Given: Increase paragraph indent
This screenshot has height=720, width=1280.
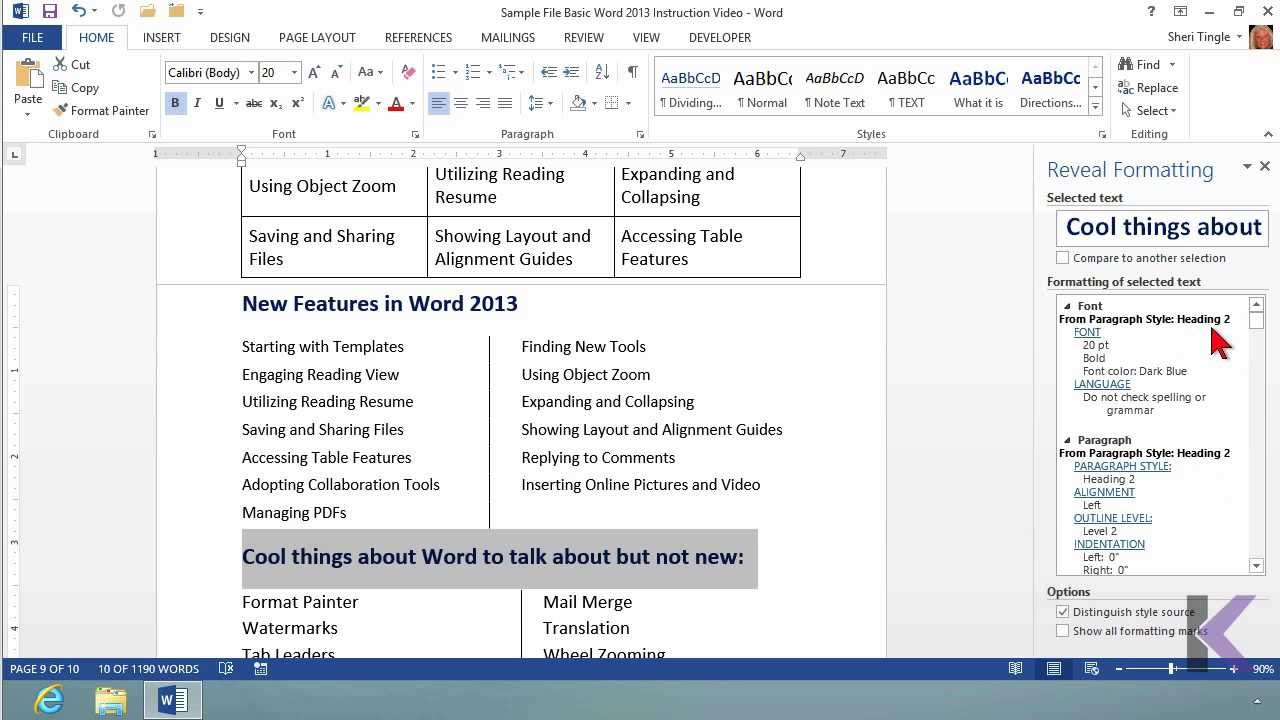Looking at the screenshot, I should coord(571,72).
